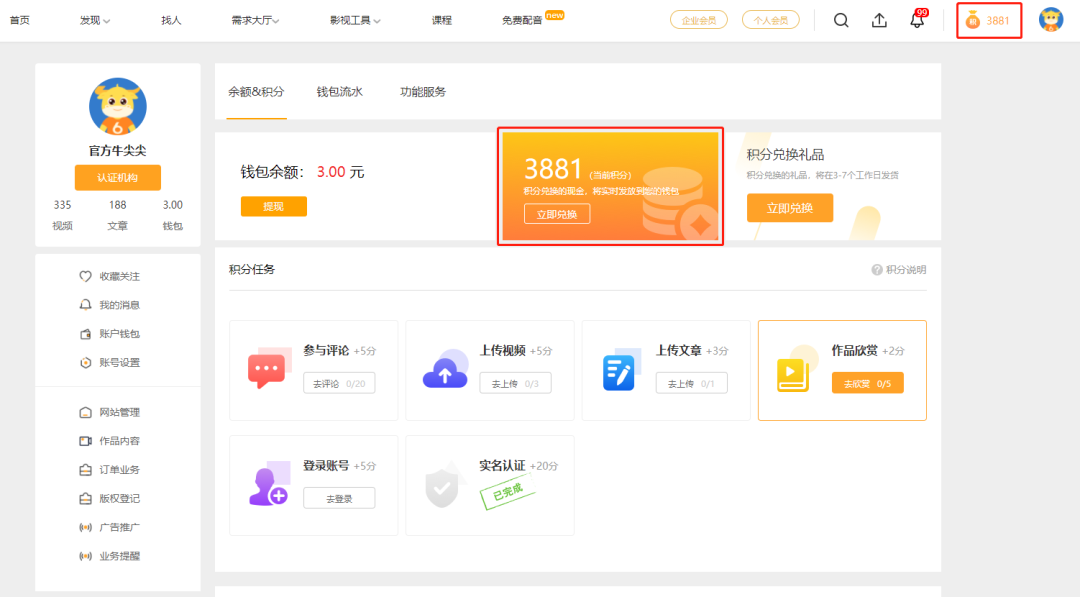Open user avatar in top right corner

point(1051,20)
